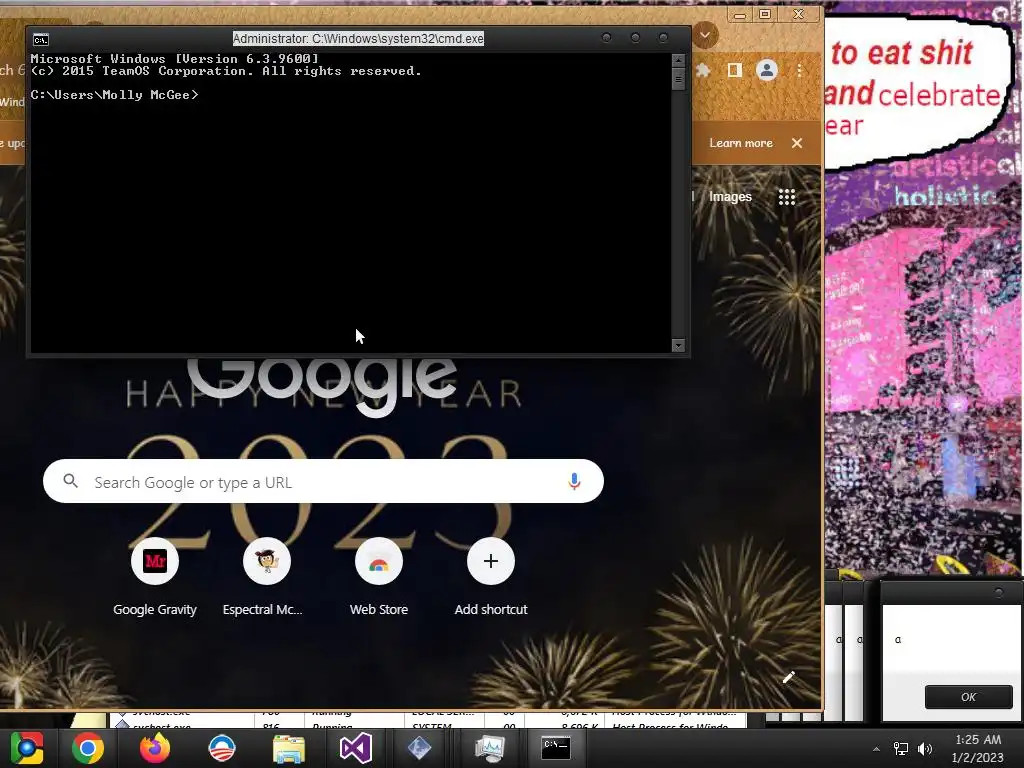Click cmd scrollbar up arrow

[679, 60]
